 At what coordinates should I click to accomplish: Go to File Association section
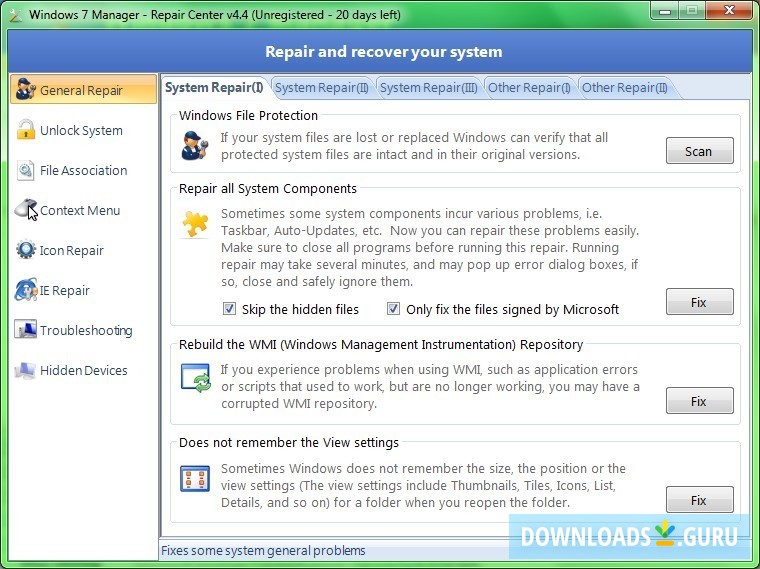[84, 171]
